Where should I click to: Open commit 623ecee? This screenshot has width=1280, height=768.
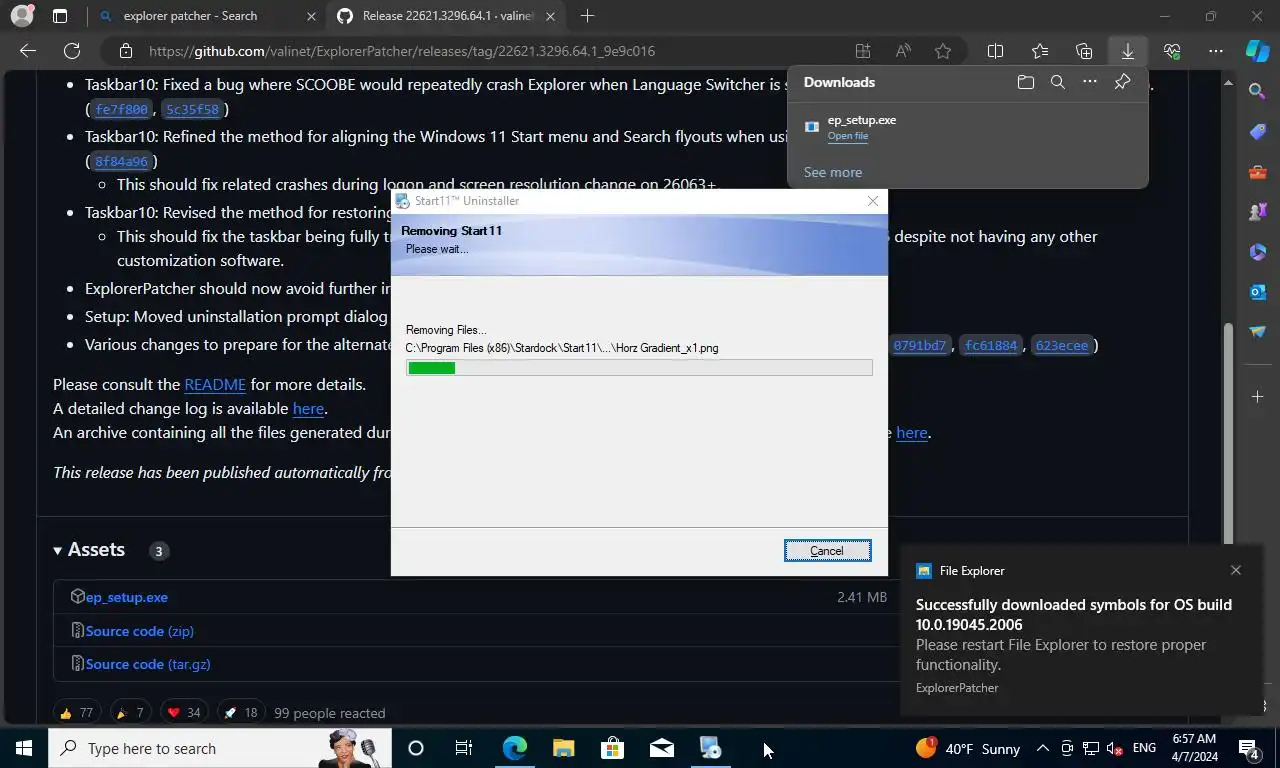coord(1061,345)
